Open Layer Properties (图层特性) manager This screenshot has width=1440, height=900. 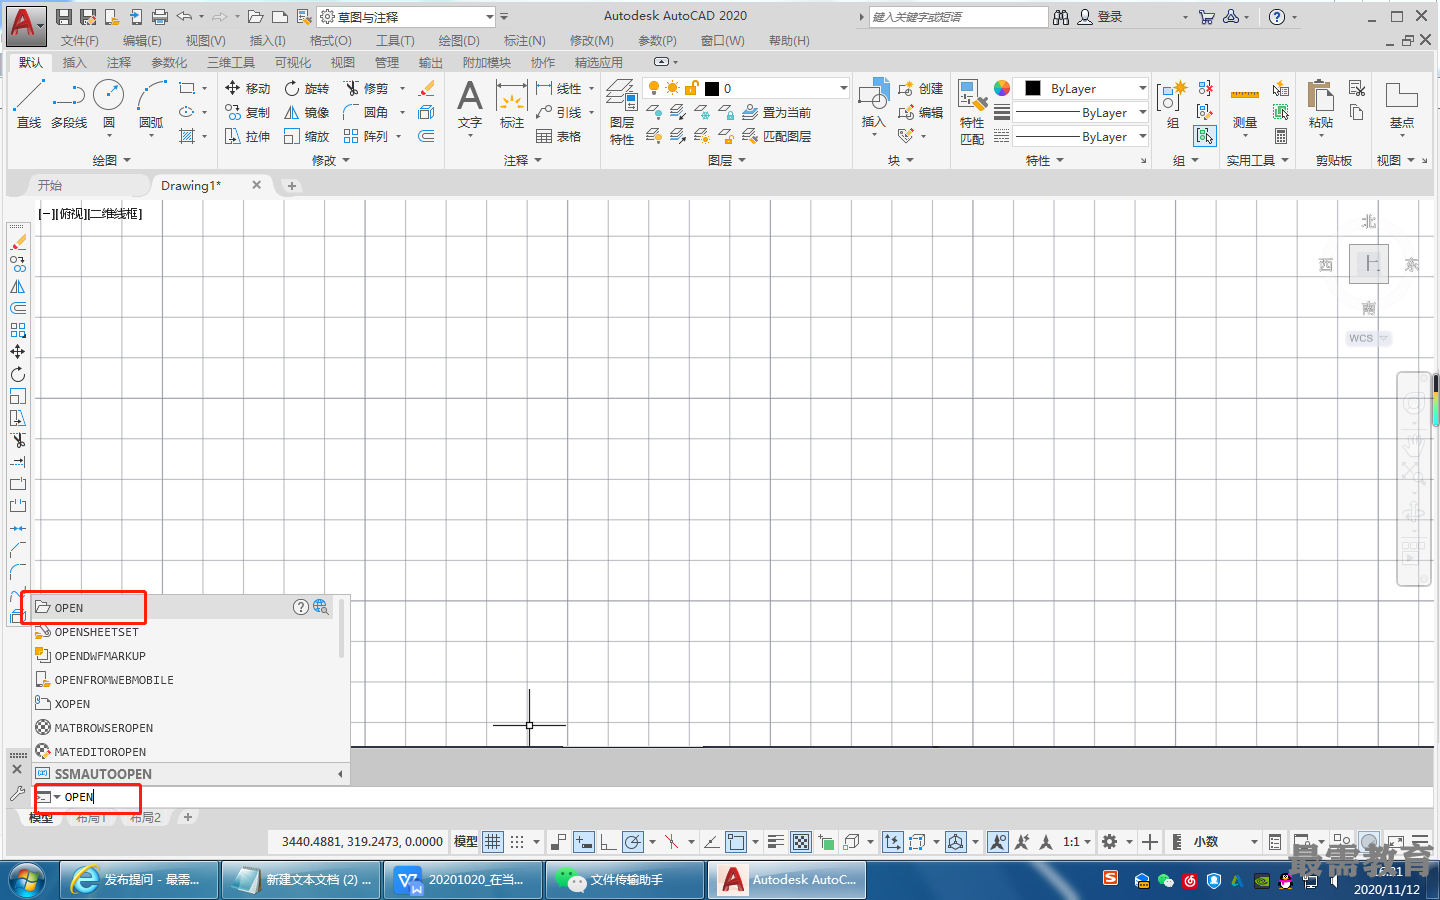622,112
